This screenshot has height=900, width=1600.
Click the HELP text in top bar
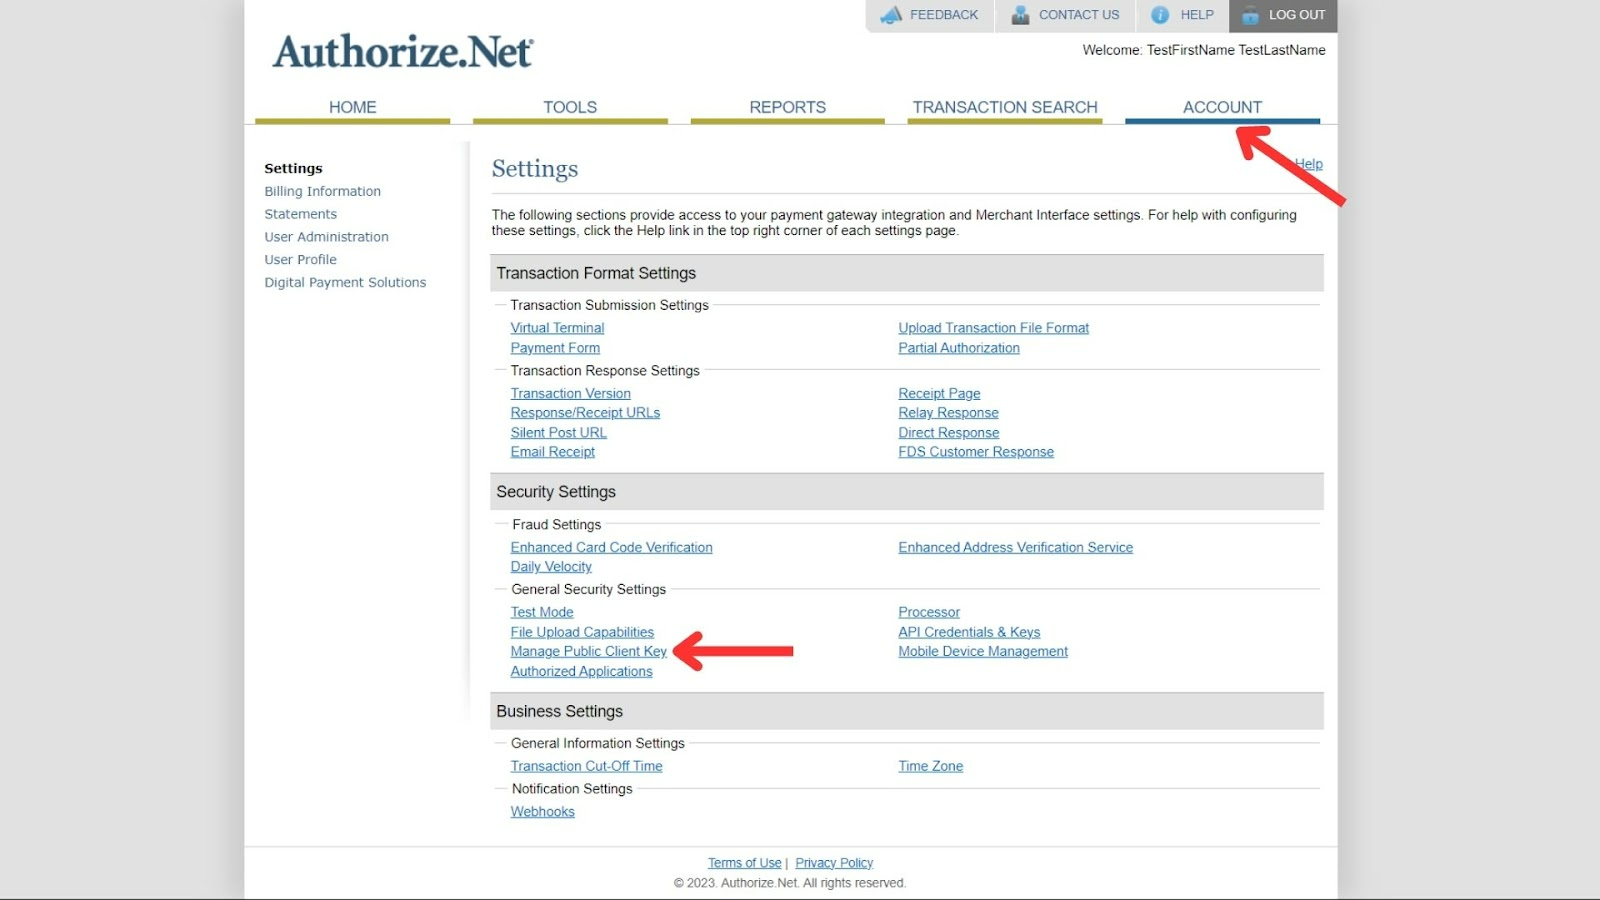click(x=1197, y=15)
